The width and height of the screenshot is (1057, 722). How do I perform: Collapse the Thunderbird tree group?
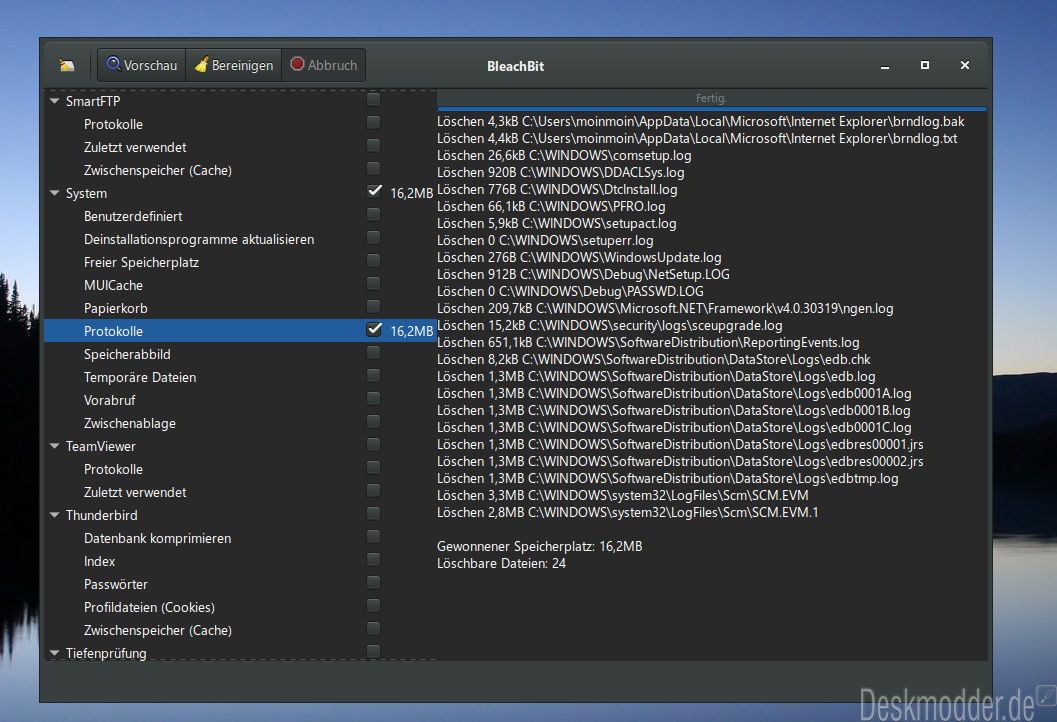(x=55, y=515)
